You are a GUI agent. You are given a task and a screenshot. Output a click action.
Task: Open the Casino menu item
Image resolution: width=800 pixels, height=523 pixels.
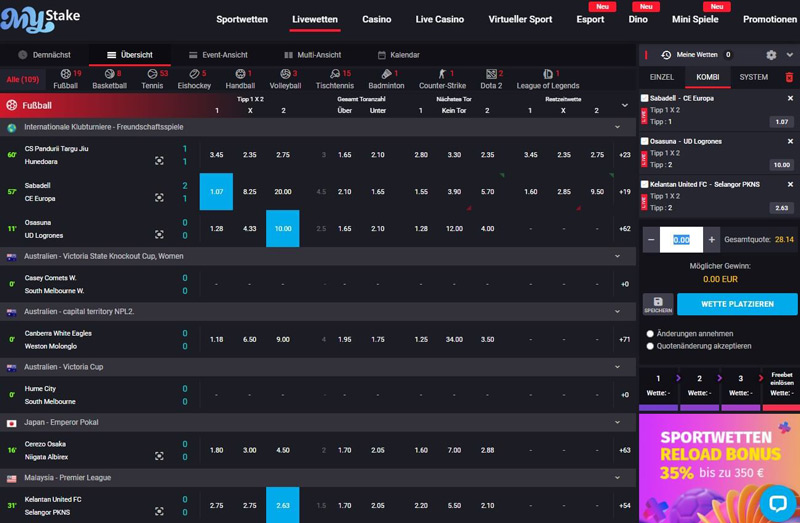click(377, 19)
